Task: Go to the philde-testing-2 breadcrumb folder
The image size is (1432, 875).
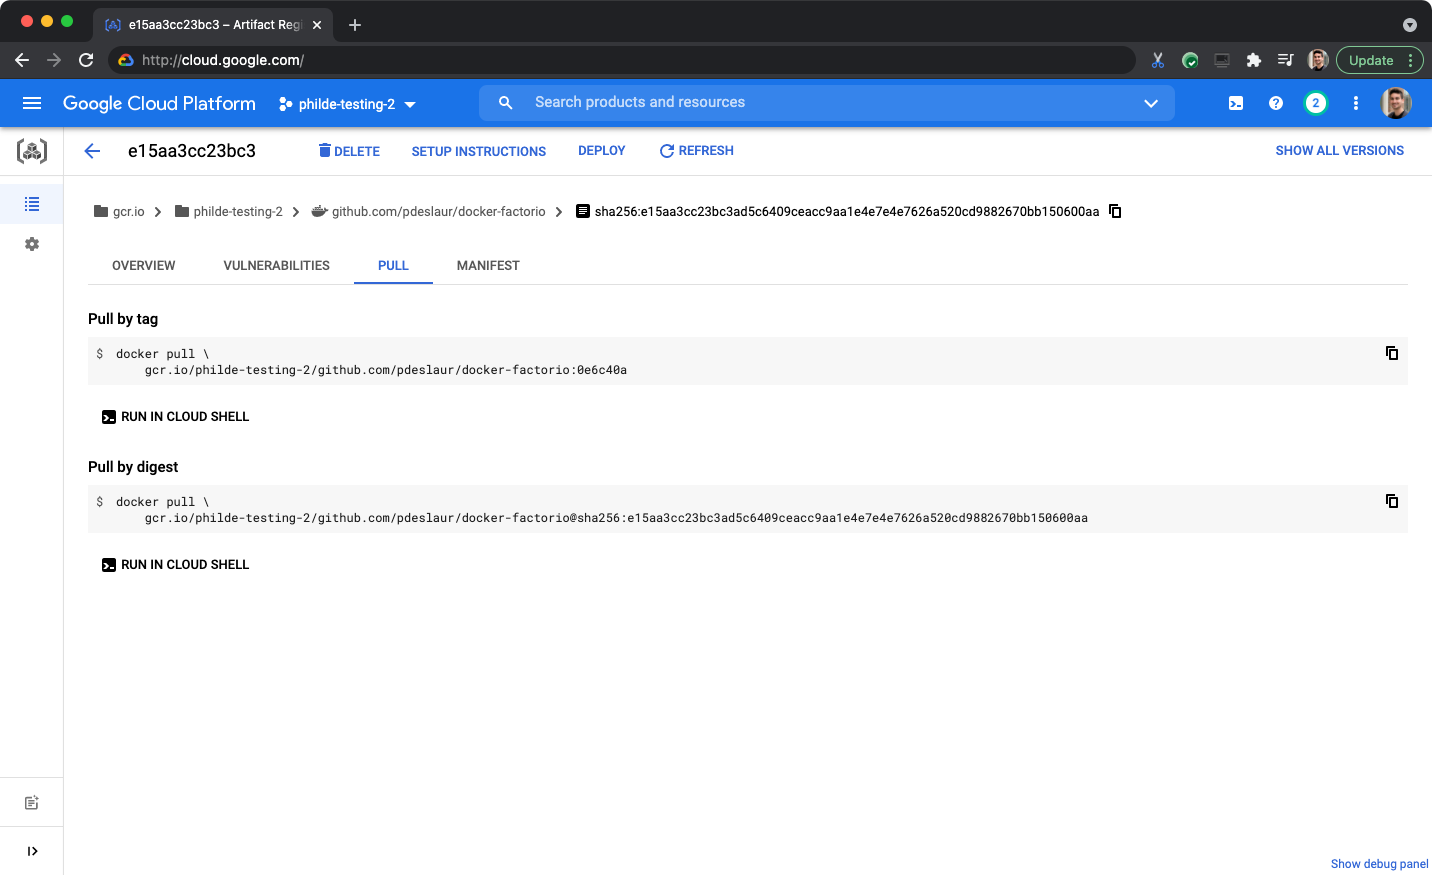Action: click(228, 212)
